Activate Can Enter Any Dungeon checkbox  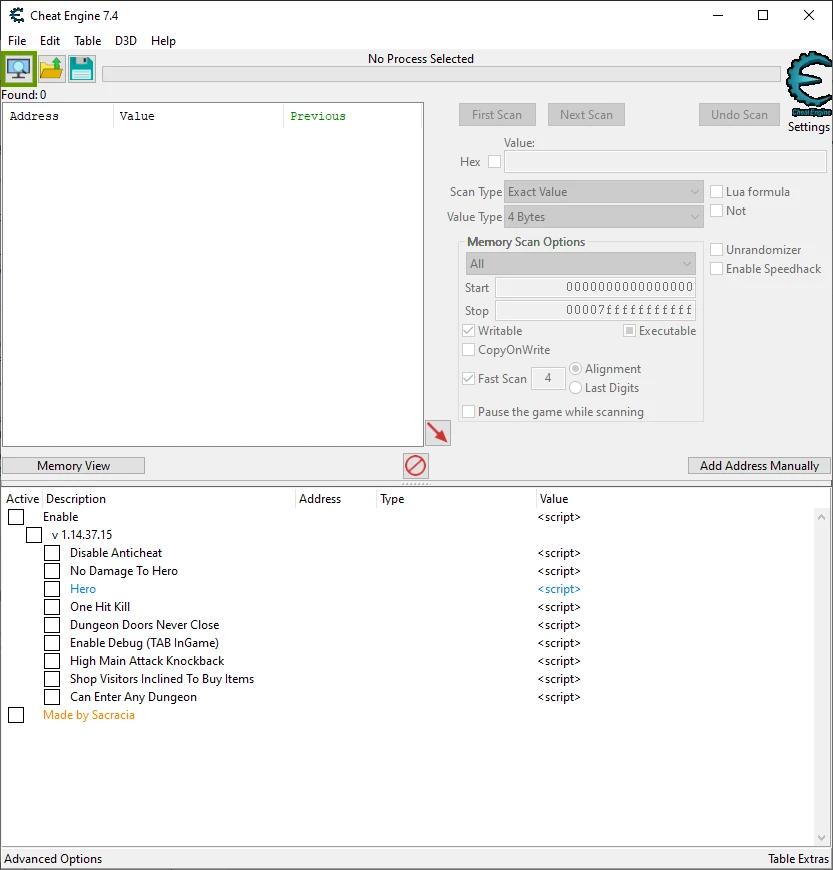tap(52, 697)
